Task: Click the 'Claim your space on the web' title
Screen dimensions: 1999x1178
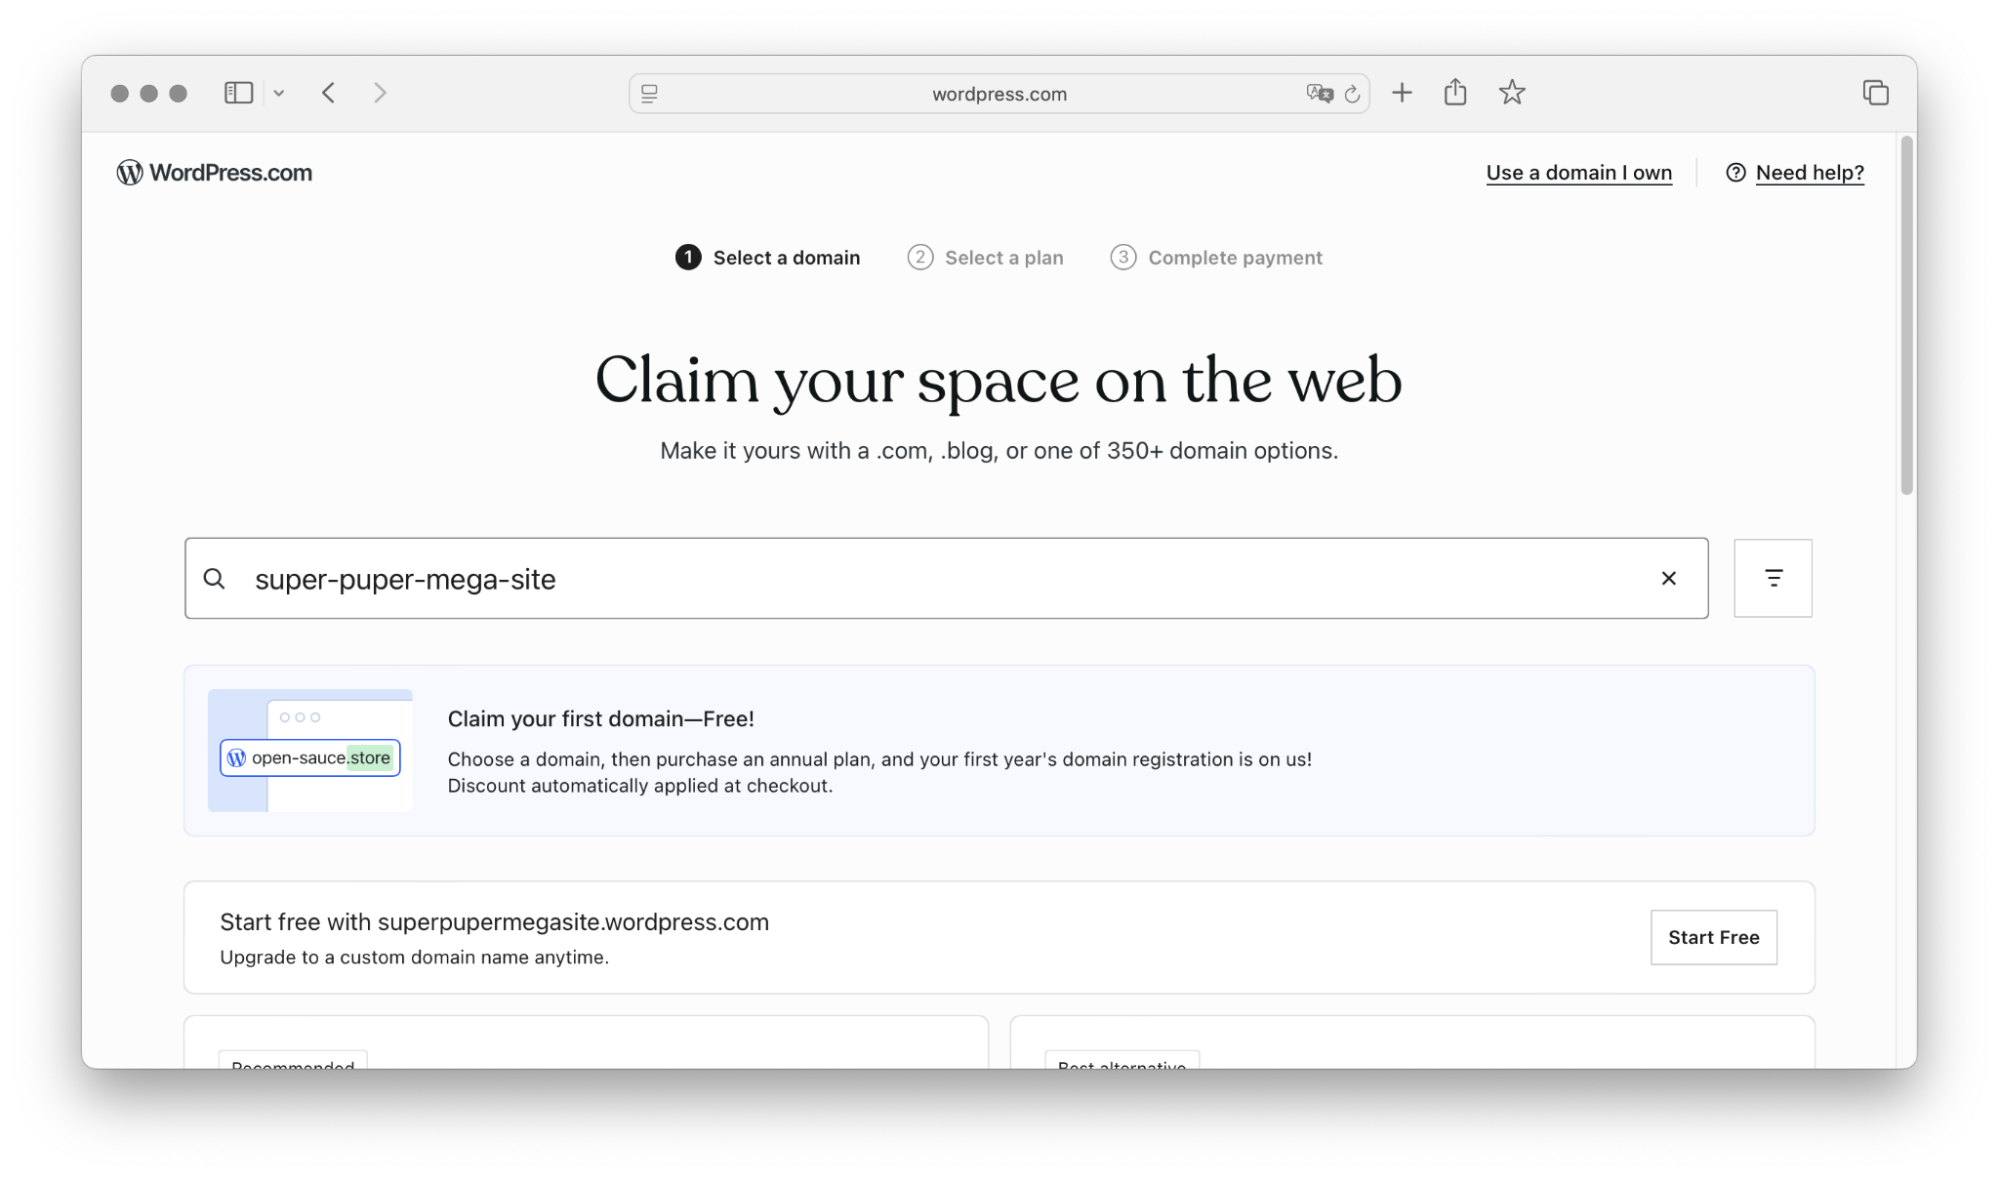Action: click(x=998, y=380)
